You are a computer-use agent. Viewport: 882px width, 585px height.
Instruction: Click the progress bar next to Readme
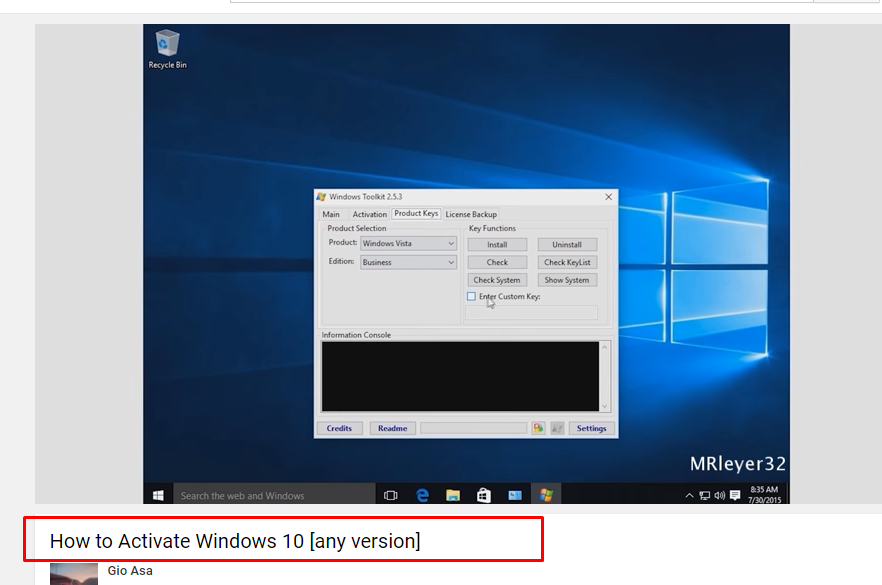tap(474, 429)
